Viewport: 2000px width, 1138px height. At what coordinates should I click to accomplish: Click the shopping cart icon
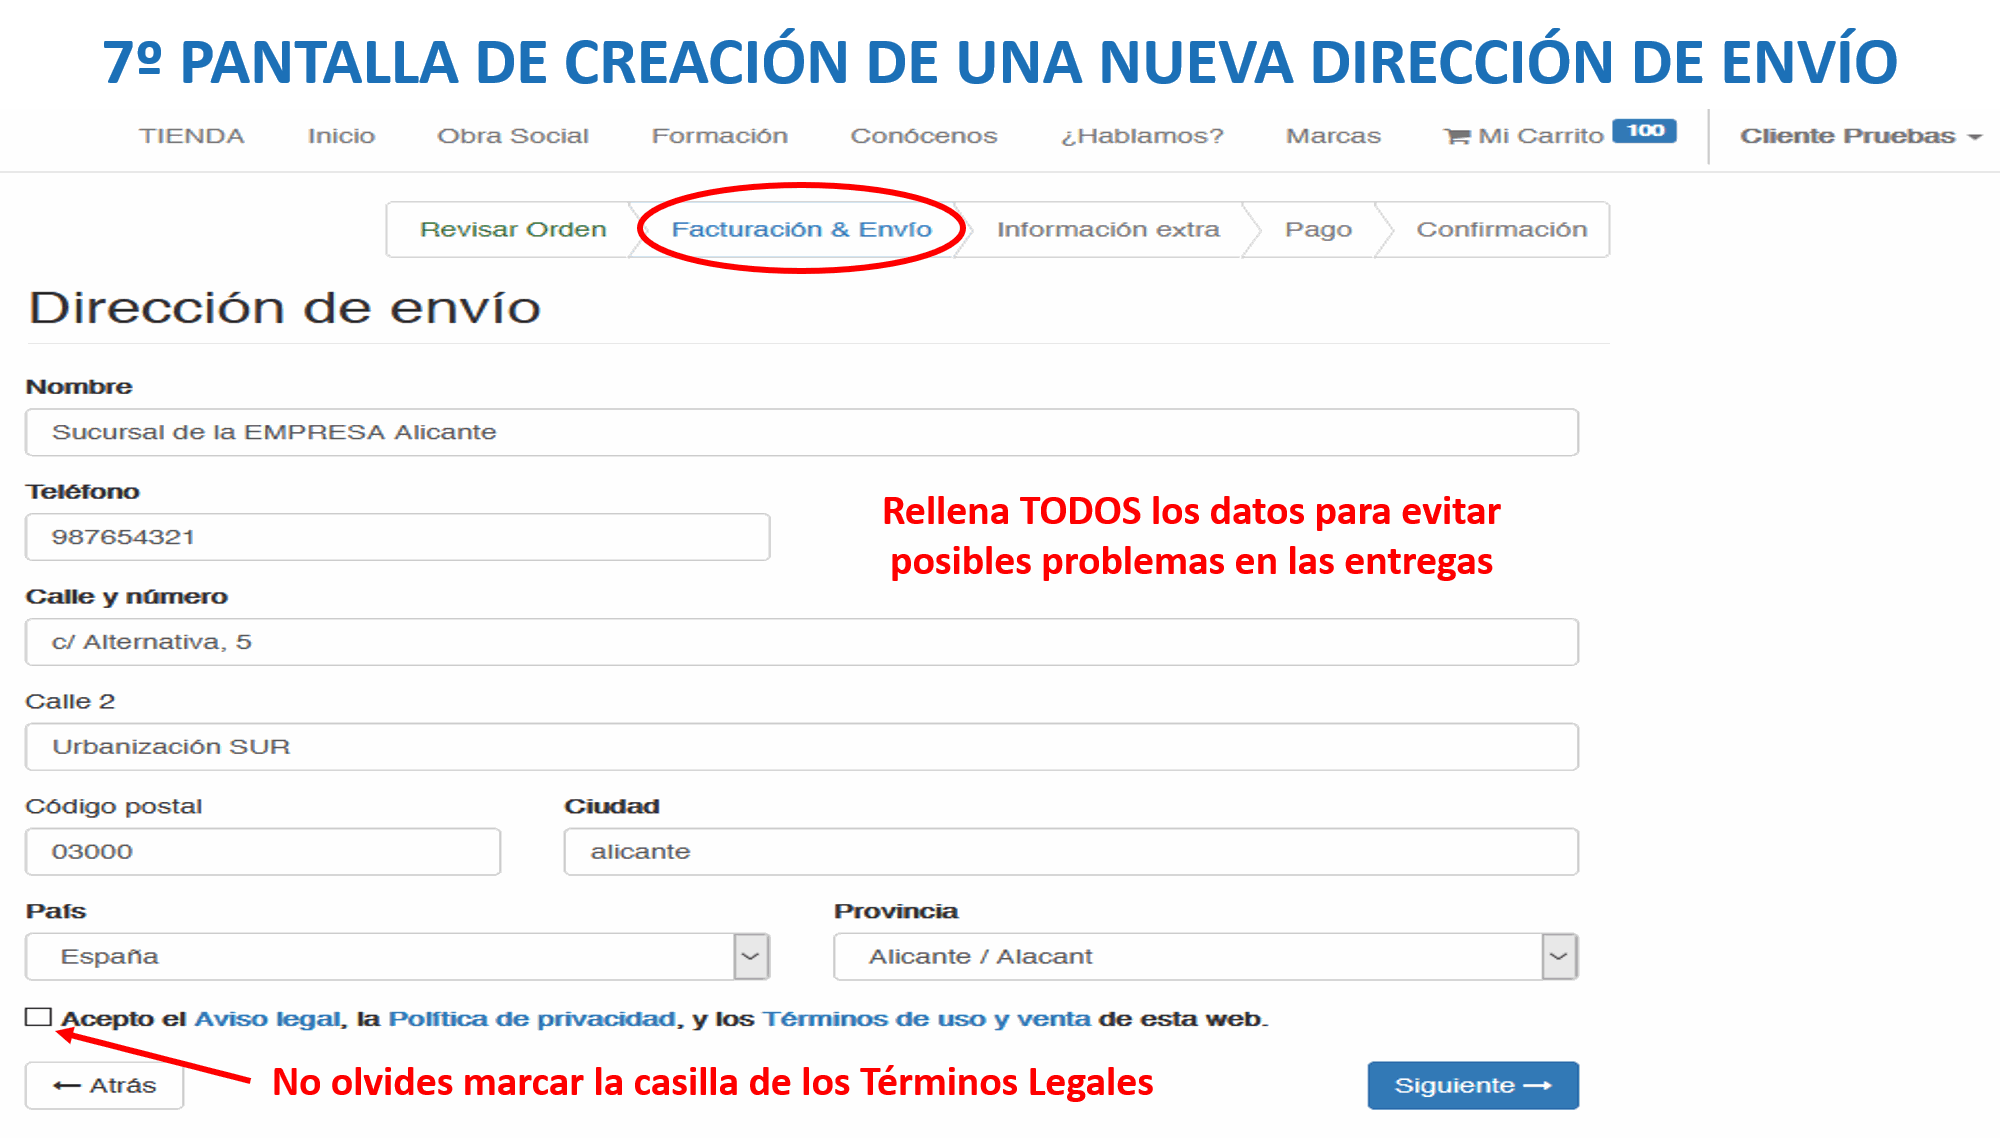pyautogui.click(x=1457, y=137)
